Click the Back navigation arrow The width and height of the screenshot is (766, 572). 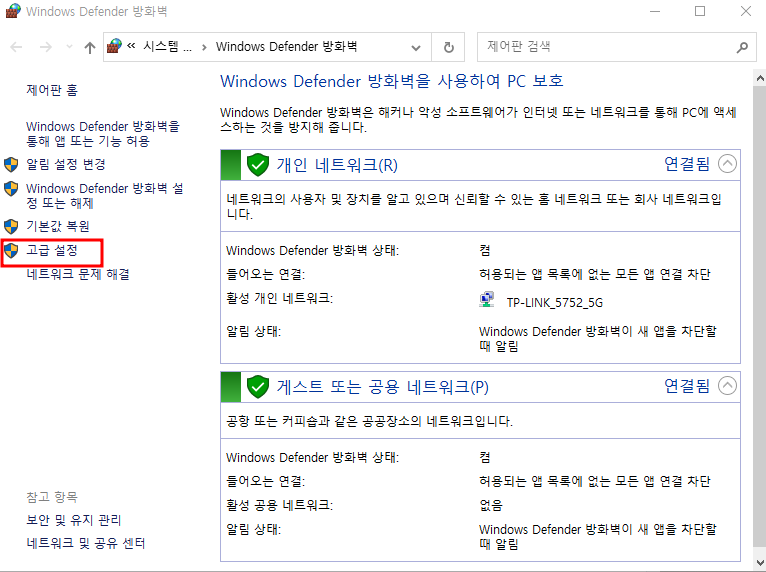tap(17, 47)
